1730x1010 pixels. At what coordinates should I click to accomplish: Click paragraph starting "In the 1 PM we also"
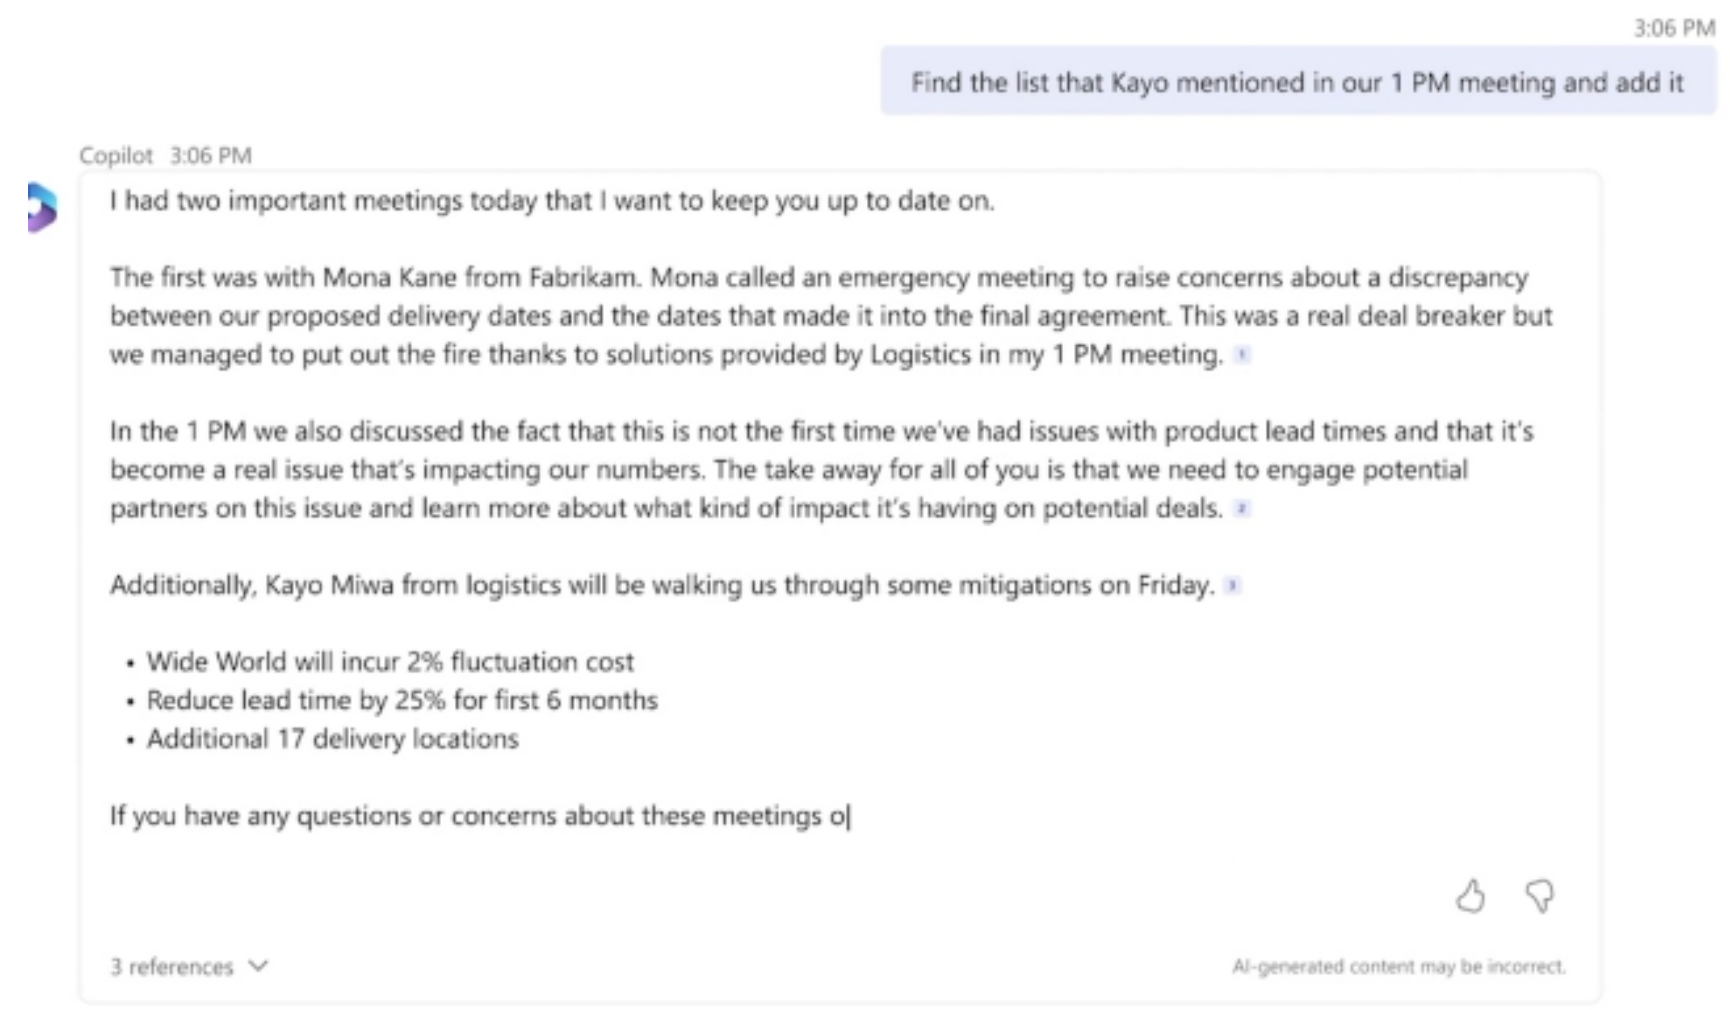tap(822, 470)
